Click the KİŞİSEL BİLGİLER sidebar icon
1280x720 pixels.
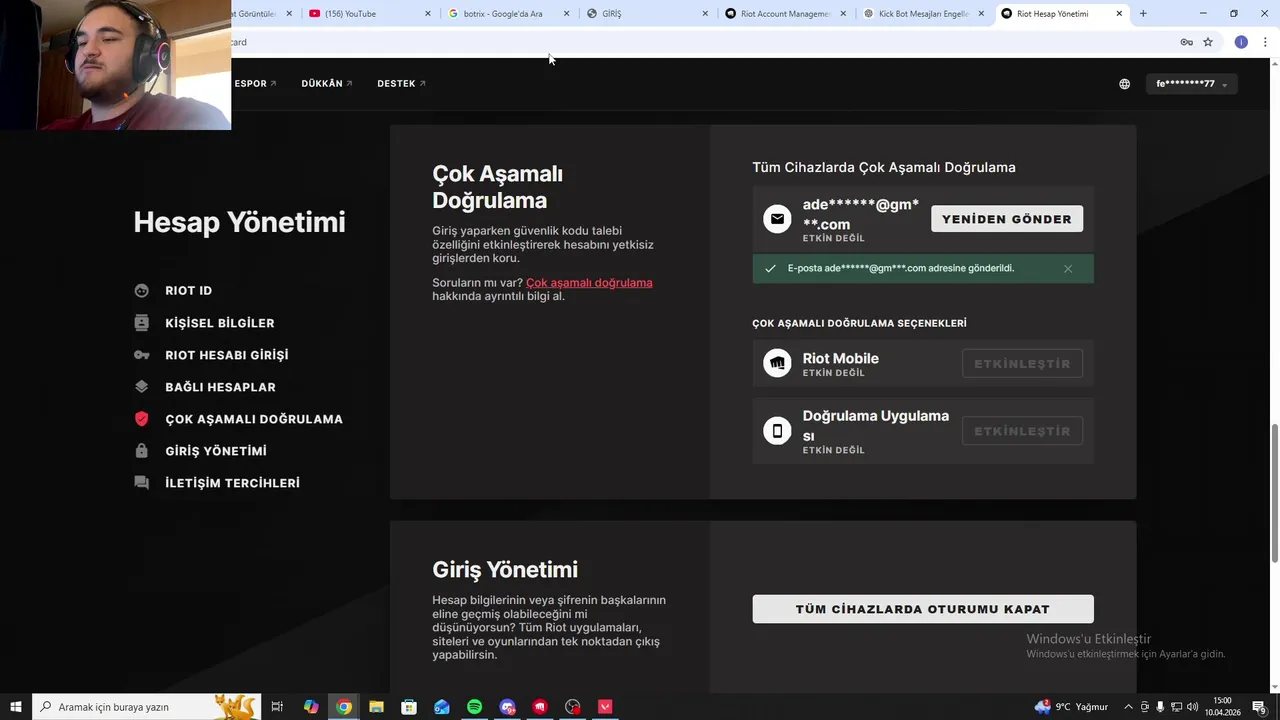(141, 323)
